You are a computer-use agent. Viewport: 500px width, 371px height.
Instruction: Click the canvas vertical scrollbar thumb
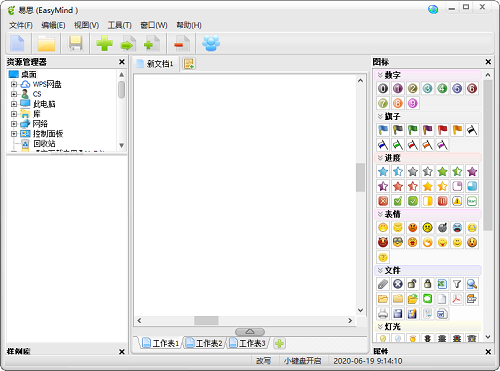[x=360, y=177]
